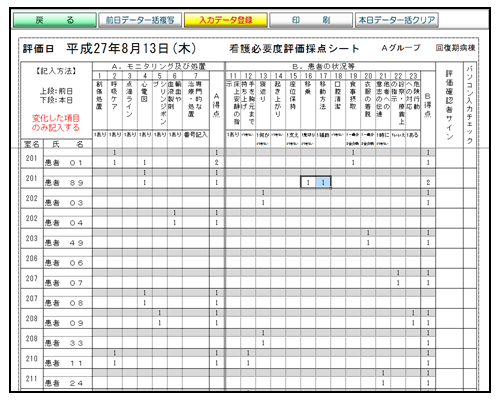
Task: Select the 患者 33 name cell
Action: (x=68, y=343)
